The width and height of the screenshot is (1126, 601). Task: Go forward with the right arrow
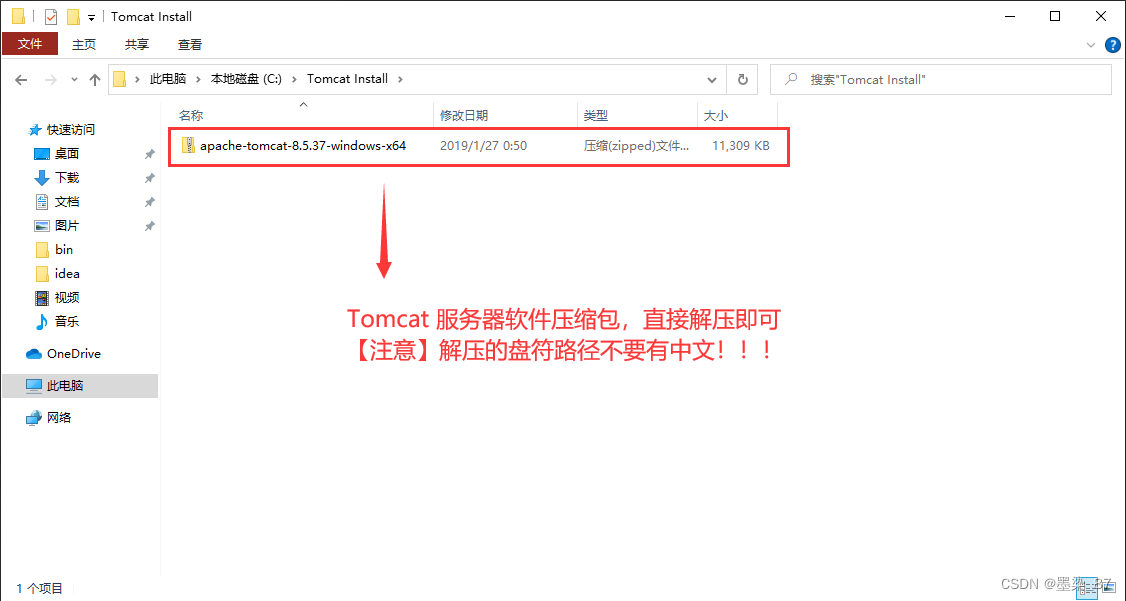point(50,80)
